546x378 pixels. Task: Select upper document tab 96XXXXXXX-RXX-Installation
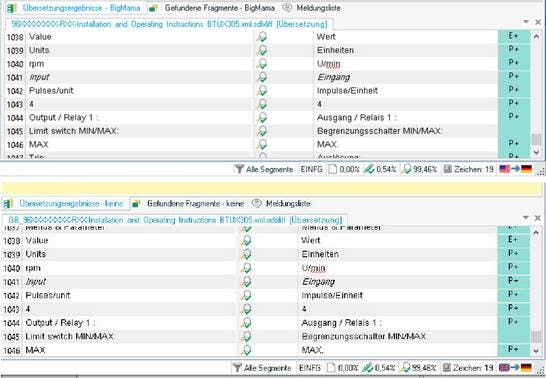[169, 24]
